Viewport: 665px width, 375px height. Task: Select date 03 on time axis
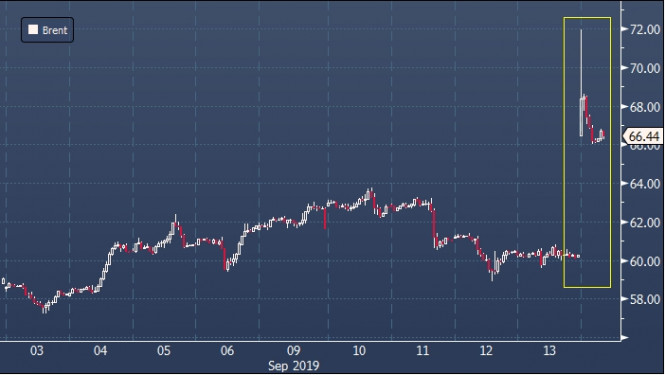pos(37,351)
